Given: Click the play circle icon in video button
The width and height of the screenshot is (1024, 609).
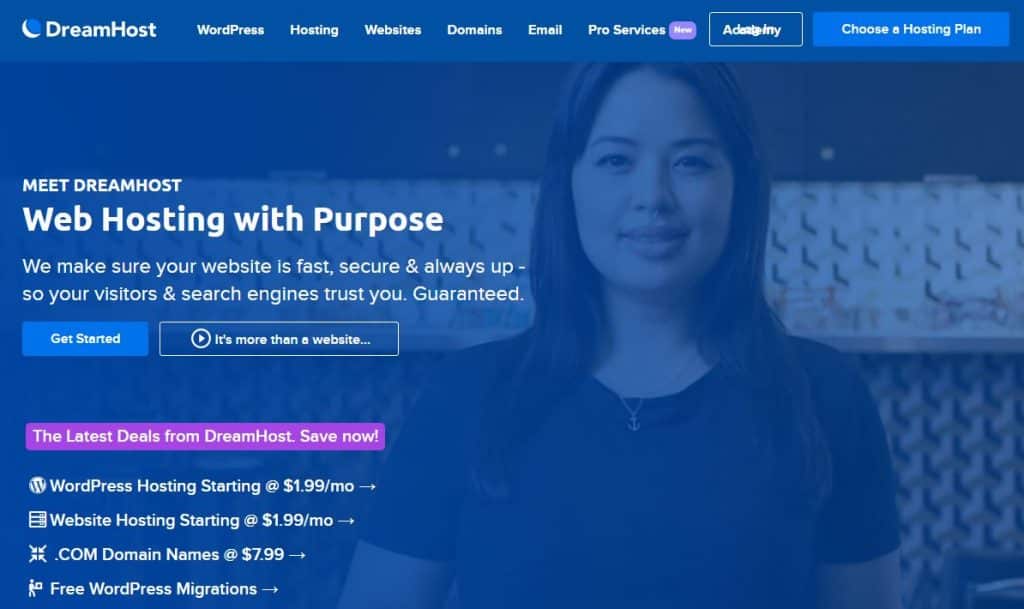Looking at the screenshot, I should point(200,339).
